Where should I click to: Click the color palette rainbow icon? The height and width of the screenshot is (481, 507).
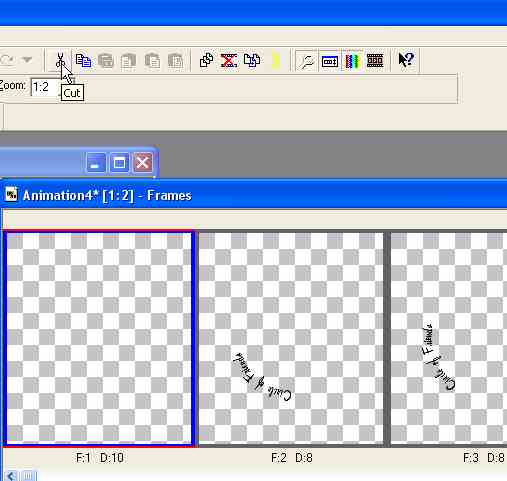(352, 61)
